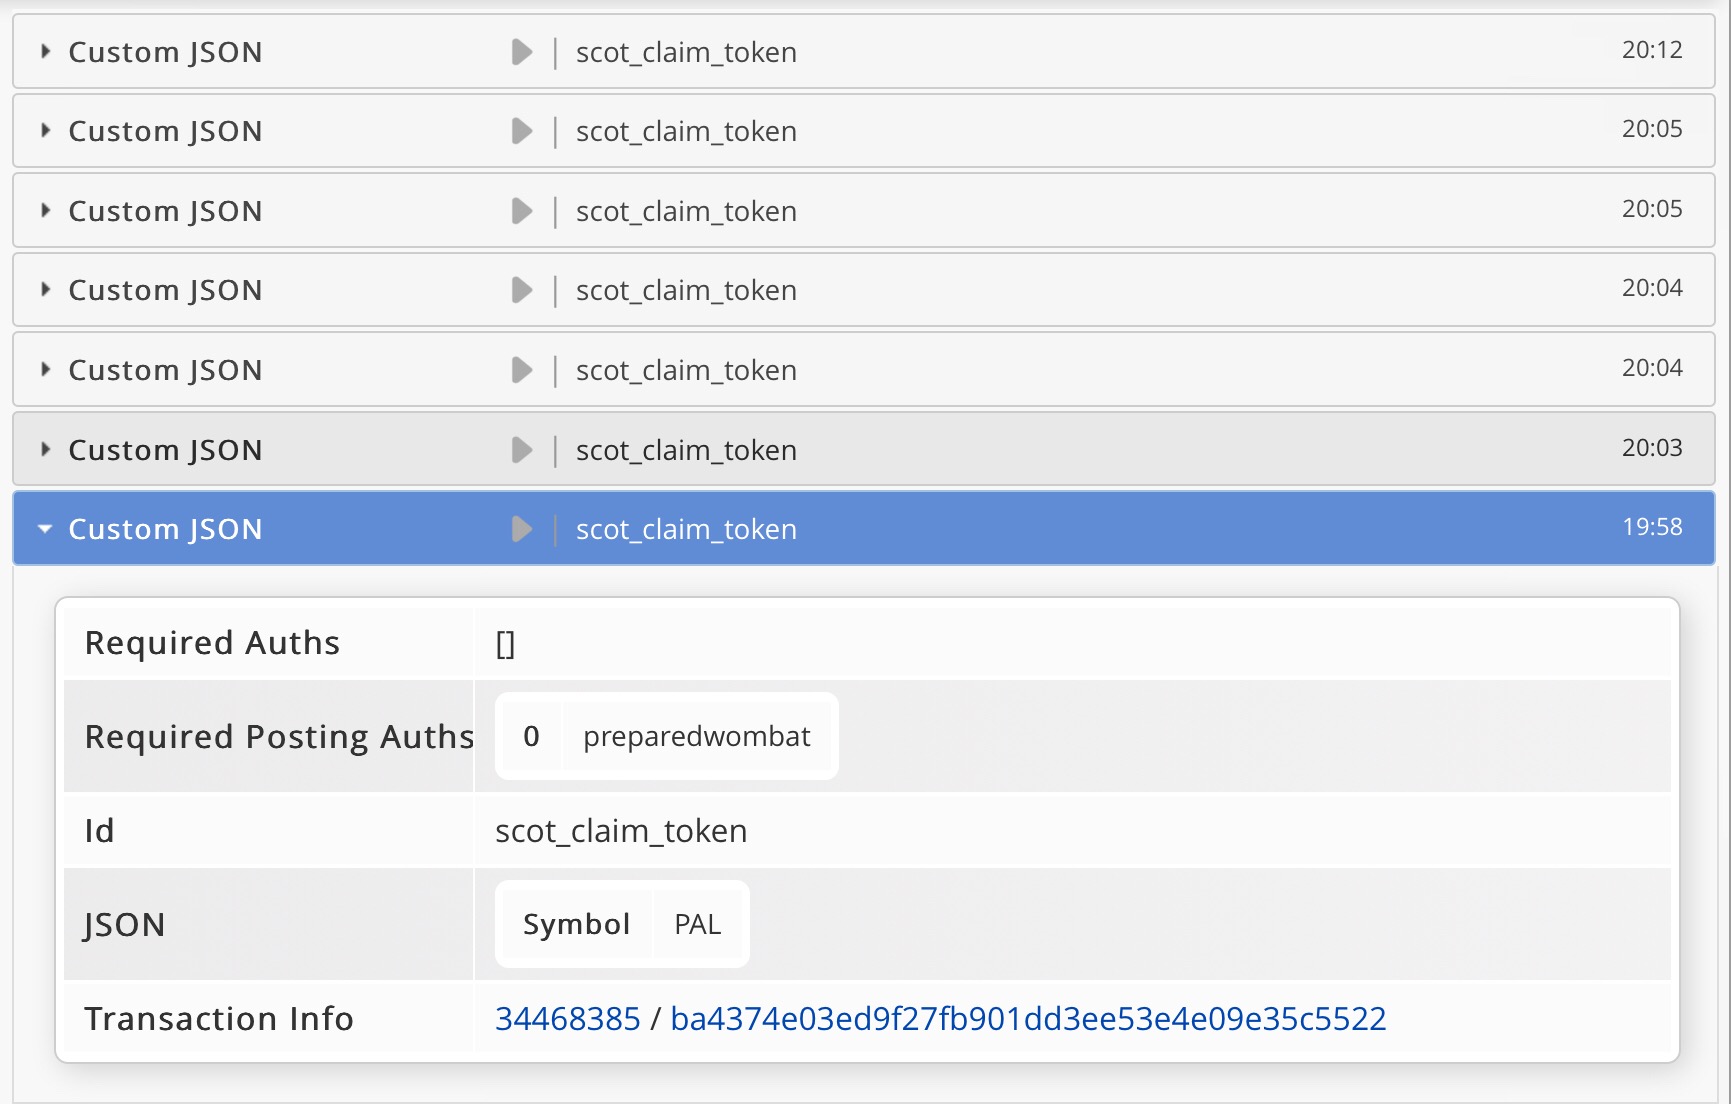Select the 19:58 timestamp on highlighted row

tap(1652, 527)
